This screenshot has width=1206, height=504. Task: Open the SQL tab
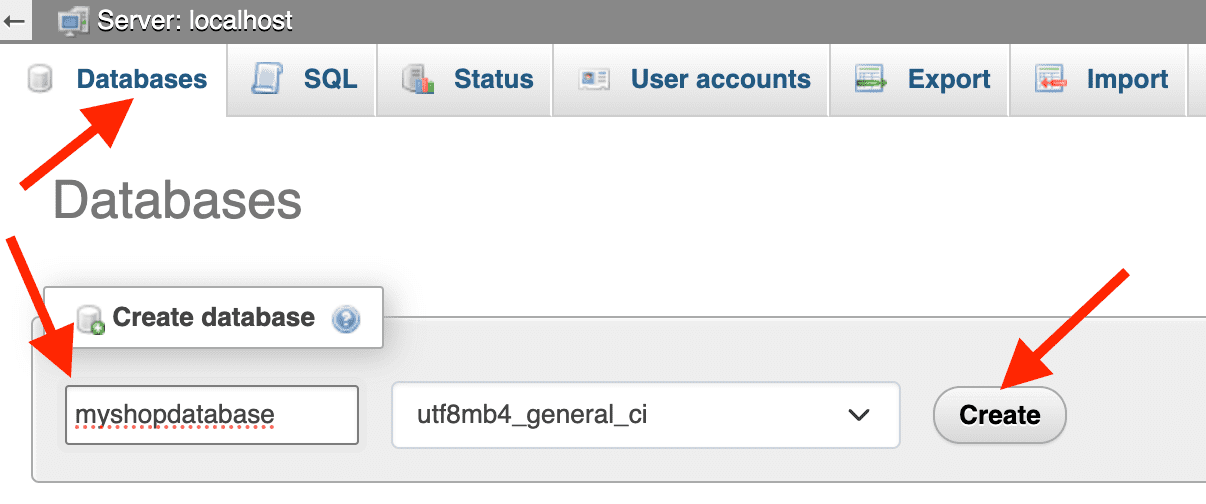(330, 79)
